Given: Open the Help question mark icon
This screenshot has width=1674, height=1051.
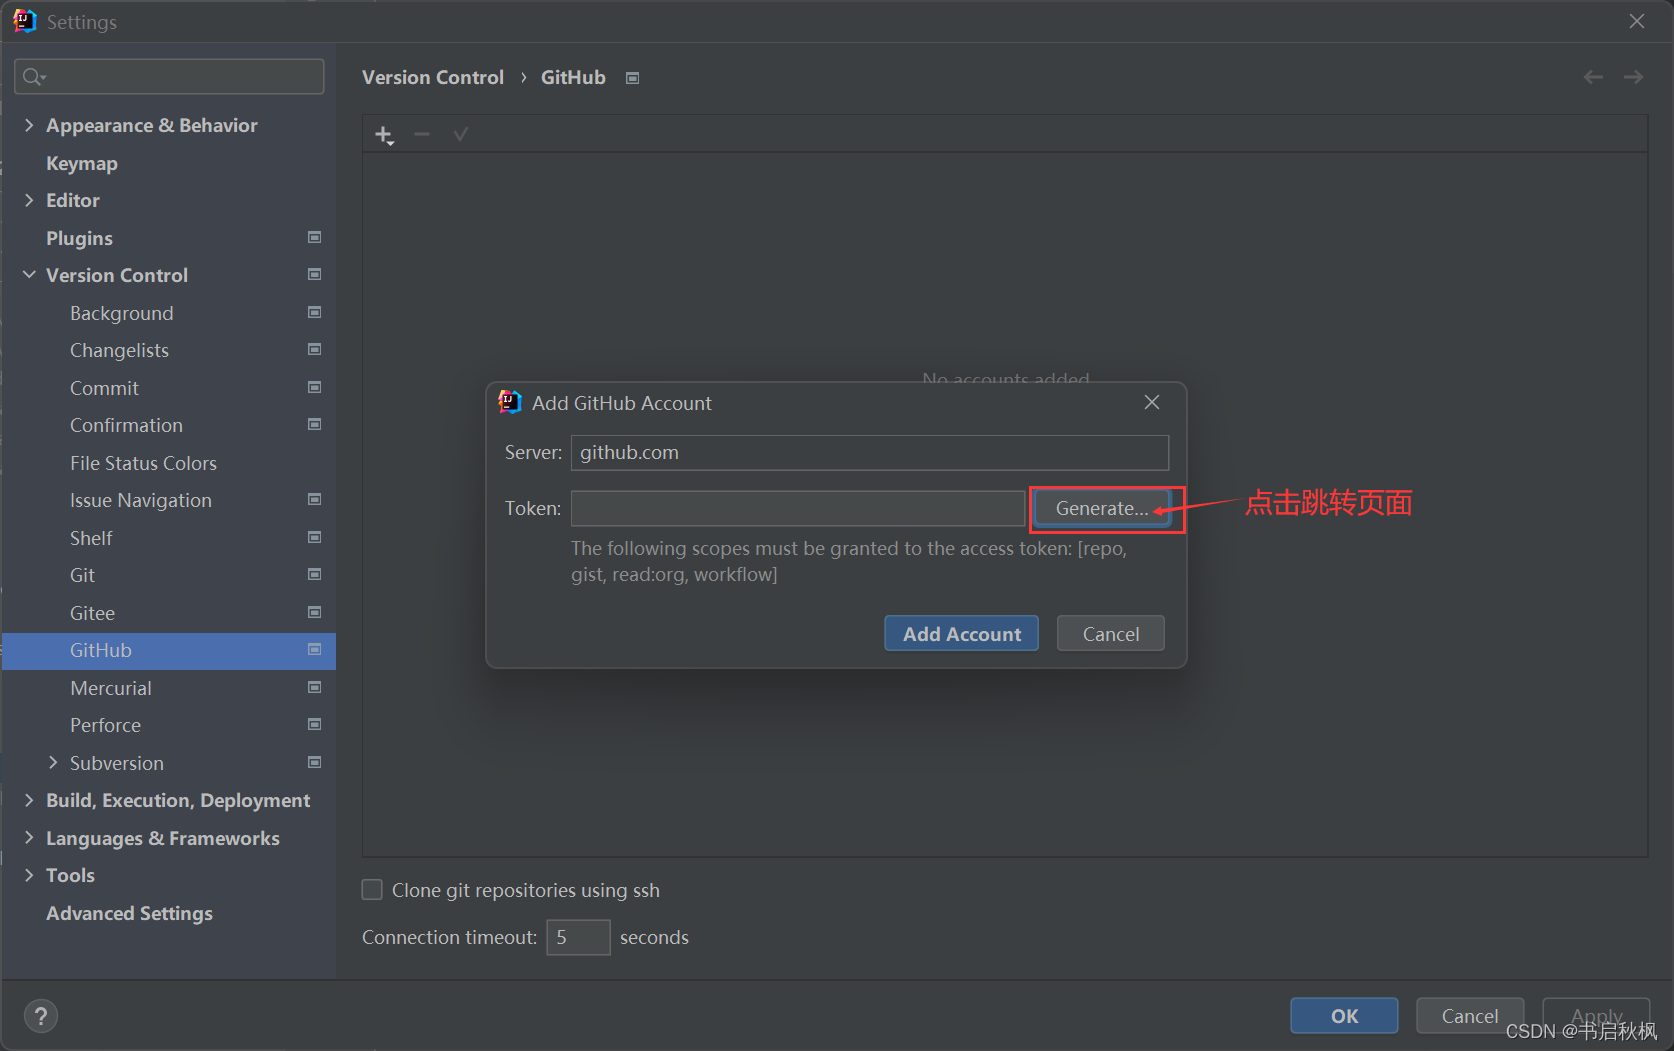Looking at the screenshot, I should coord(41,1015).
